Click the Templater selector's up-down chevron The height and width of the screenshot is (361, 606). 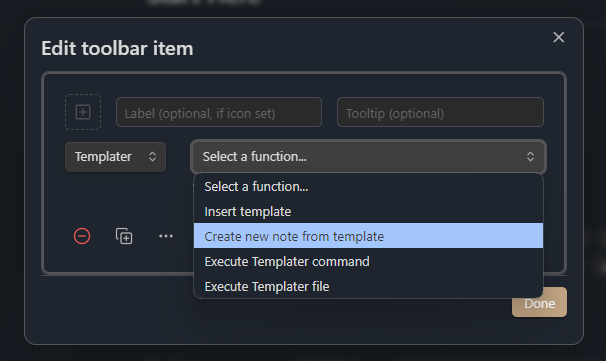[152, 157]
